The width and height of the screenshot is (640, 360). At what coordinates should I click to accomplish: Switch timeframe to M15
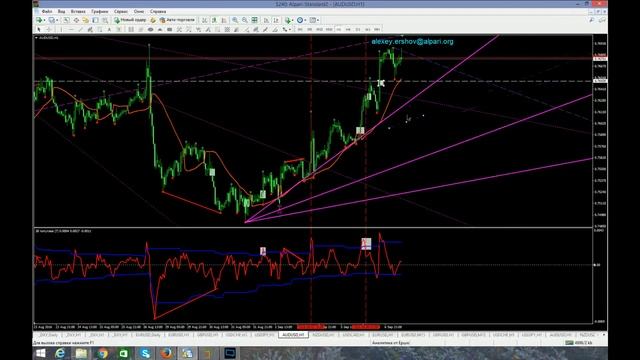(x=319, y=29)
